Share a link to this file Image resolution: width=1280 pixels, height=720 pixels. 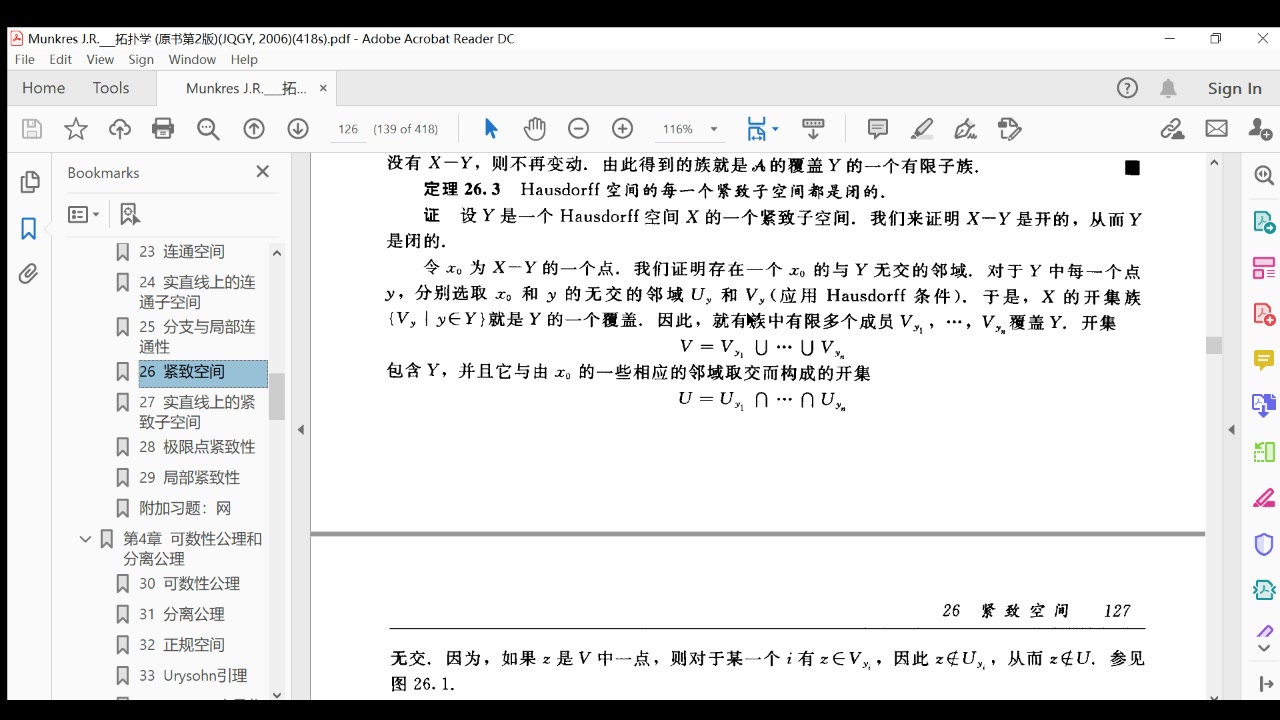pos(1172,129)
